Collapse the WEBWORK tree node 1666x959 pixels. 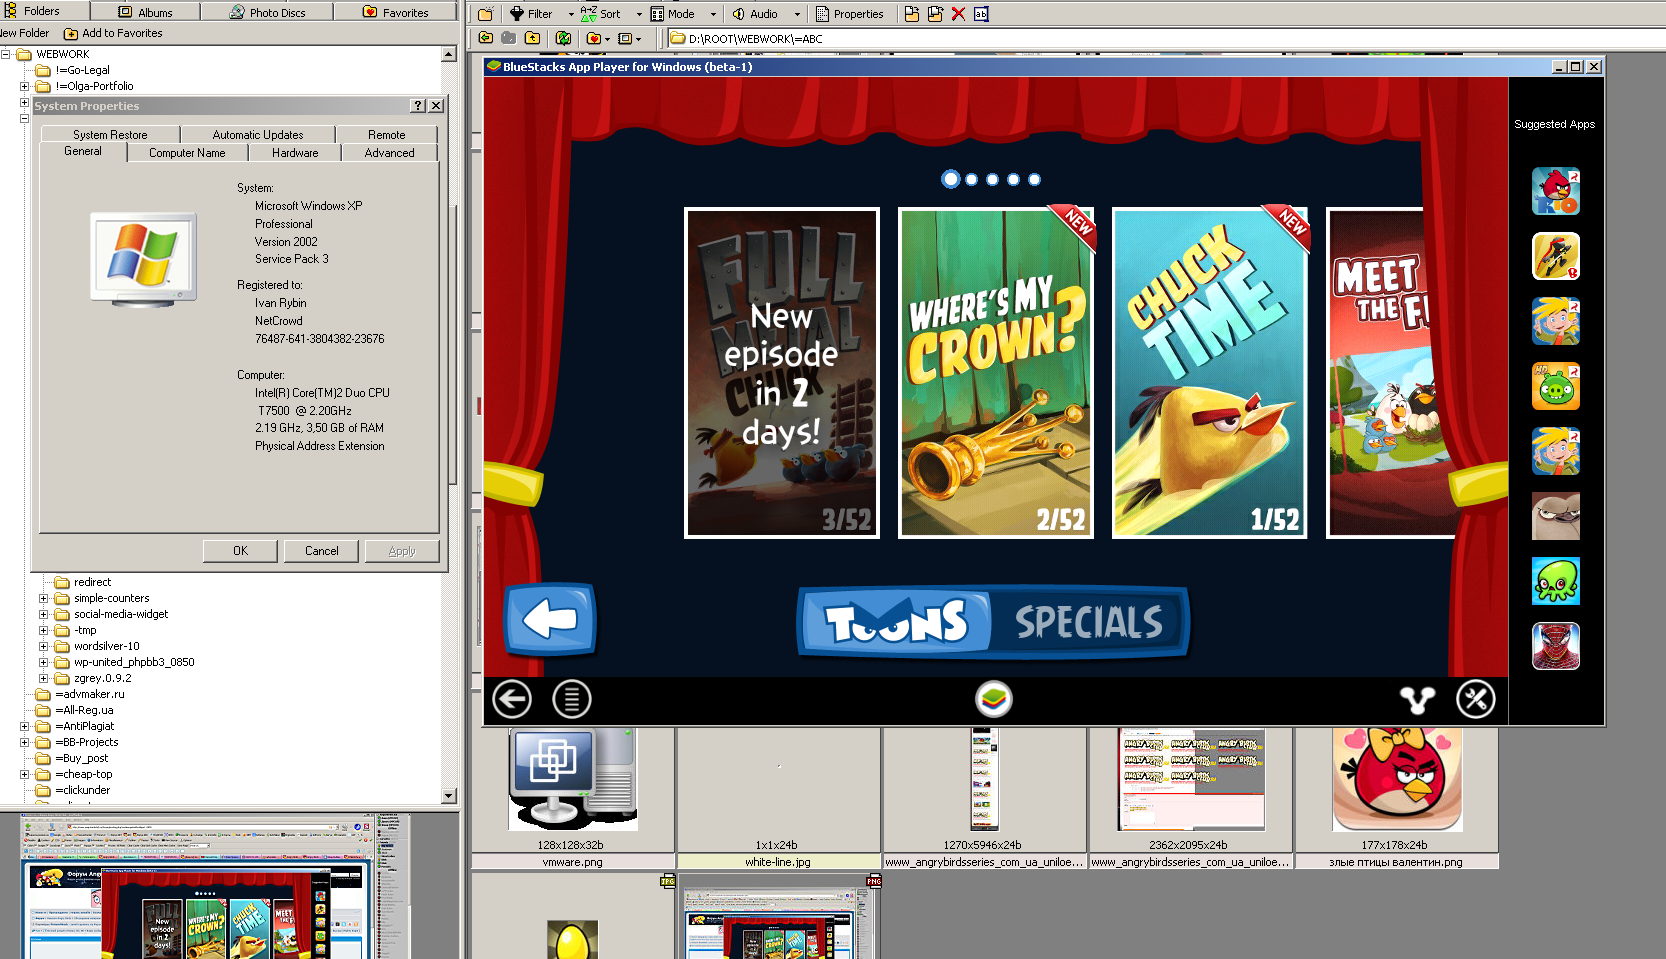coord(5,54)
